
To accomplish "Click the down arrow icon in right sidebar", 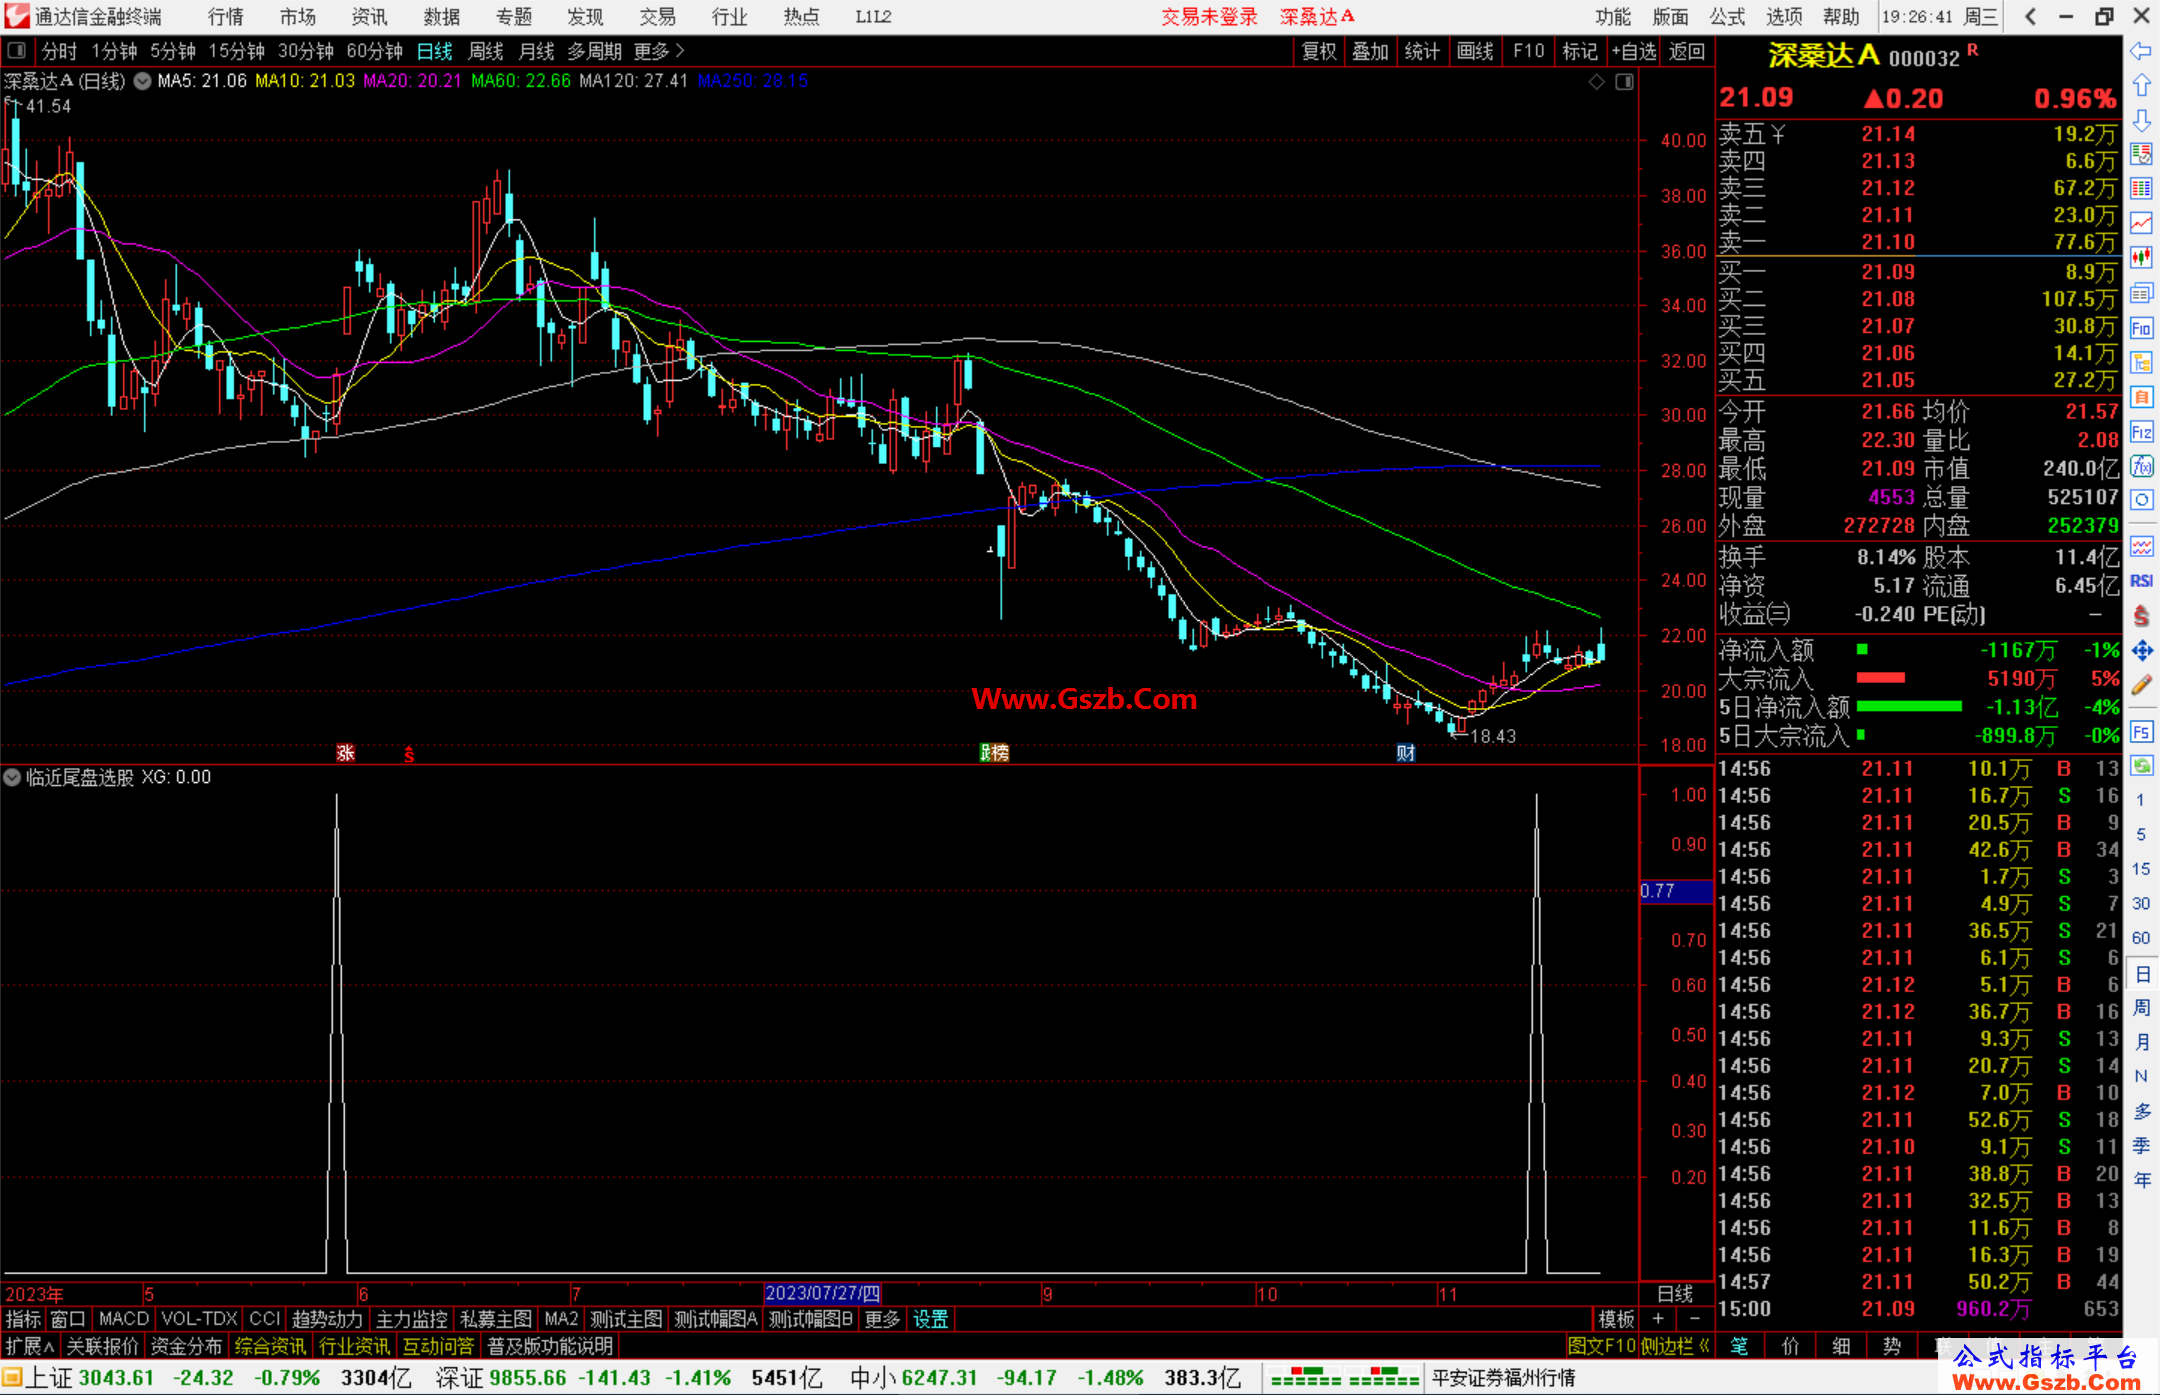I will [x=2141, y=120].
